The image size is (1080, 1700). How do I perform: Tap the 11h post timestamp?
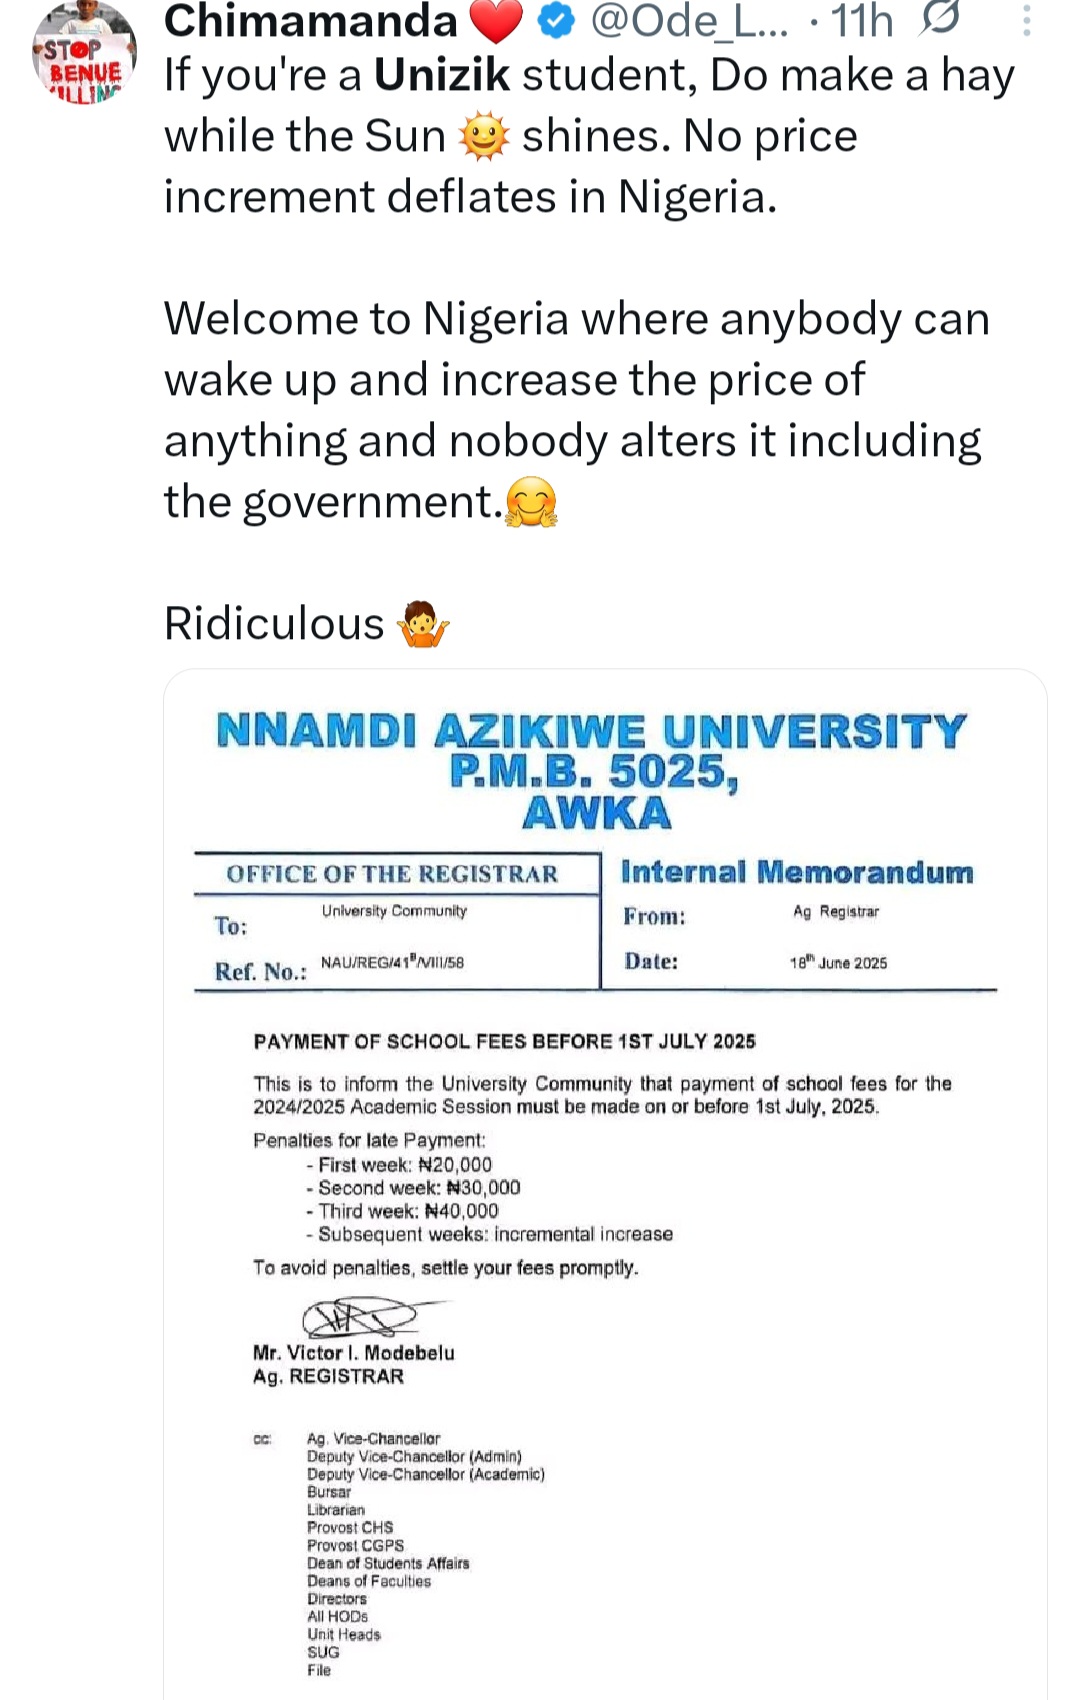(862, 21)
